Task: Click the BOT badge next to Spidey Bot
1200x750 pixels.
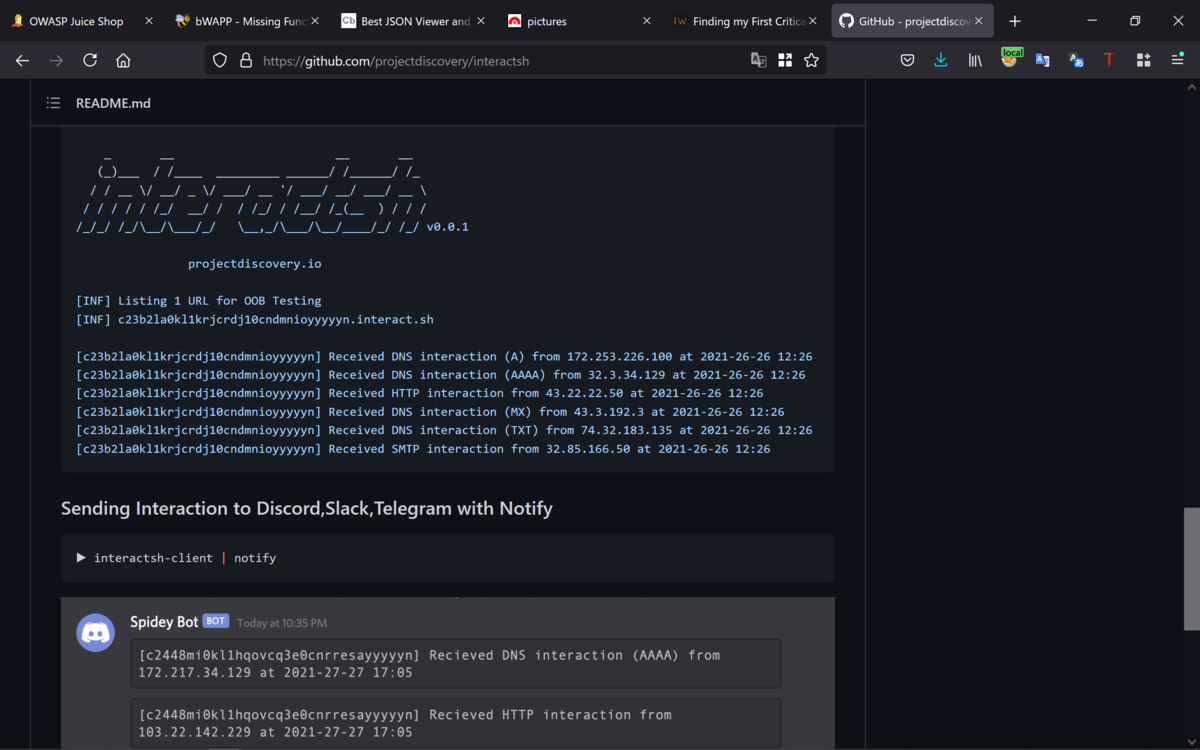Action: (216, 621)
